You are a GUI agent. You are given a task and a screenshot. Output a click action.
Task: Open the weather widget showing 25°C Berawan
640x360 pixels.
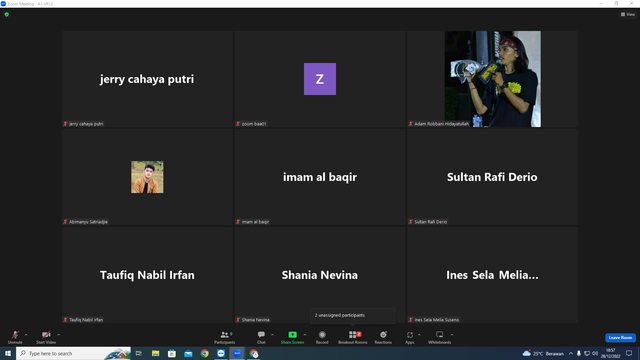(x=543, y=353)
